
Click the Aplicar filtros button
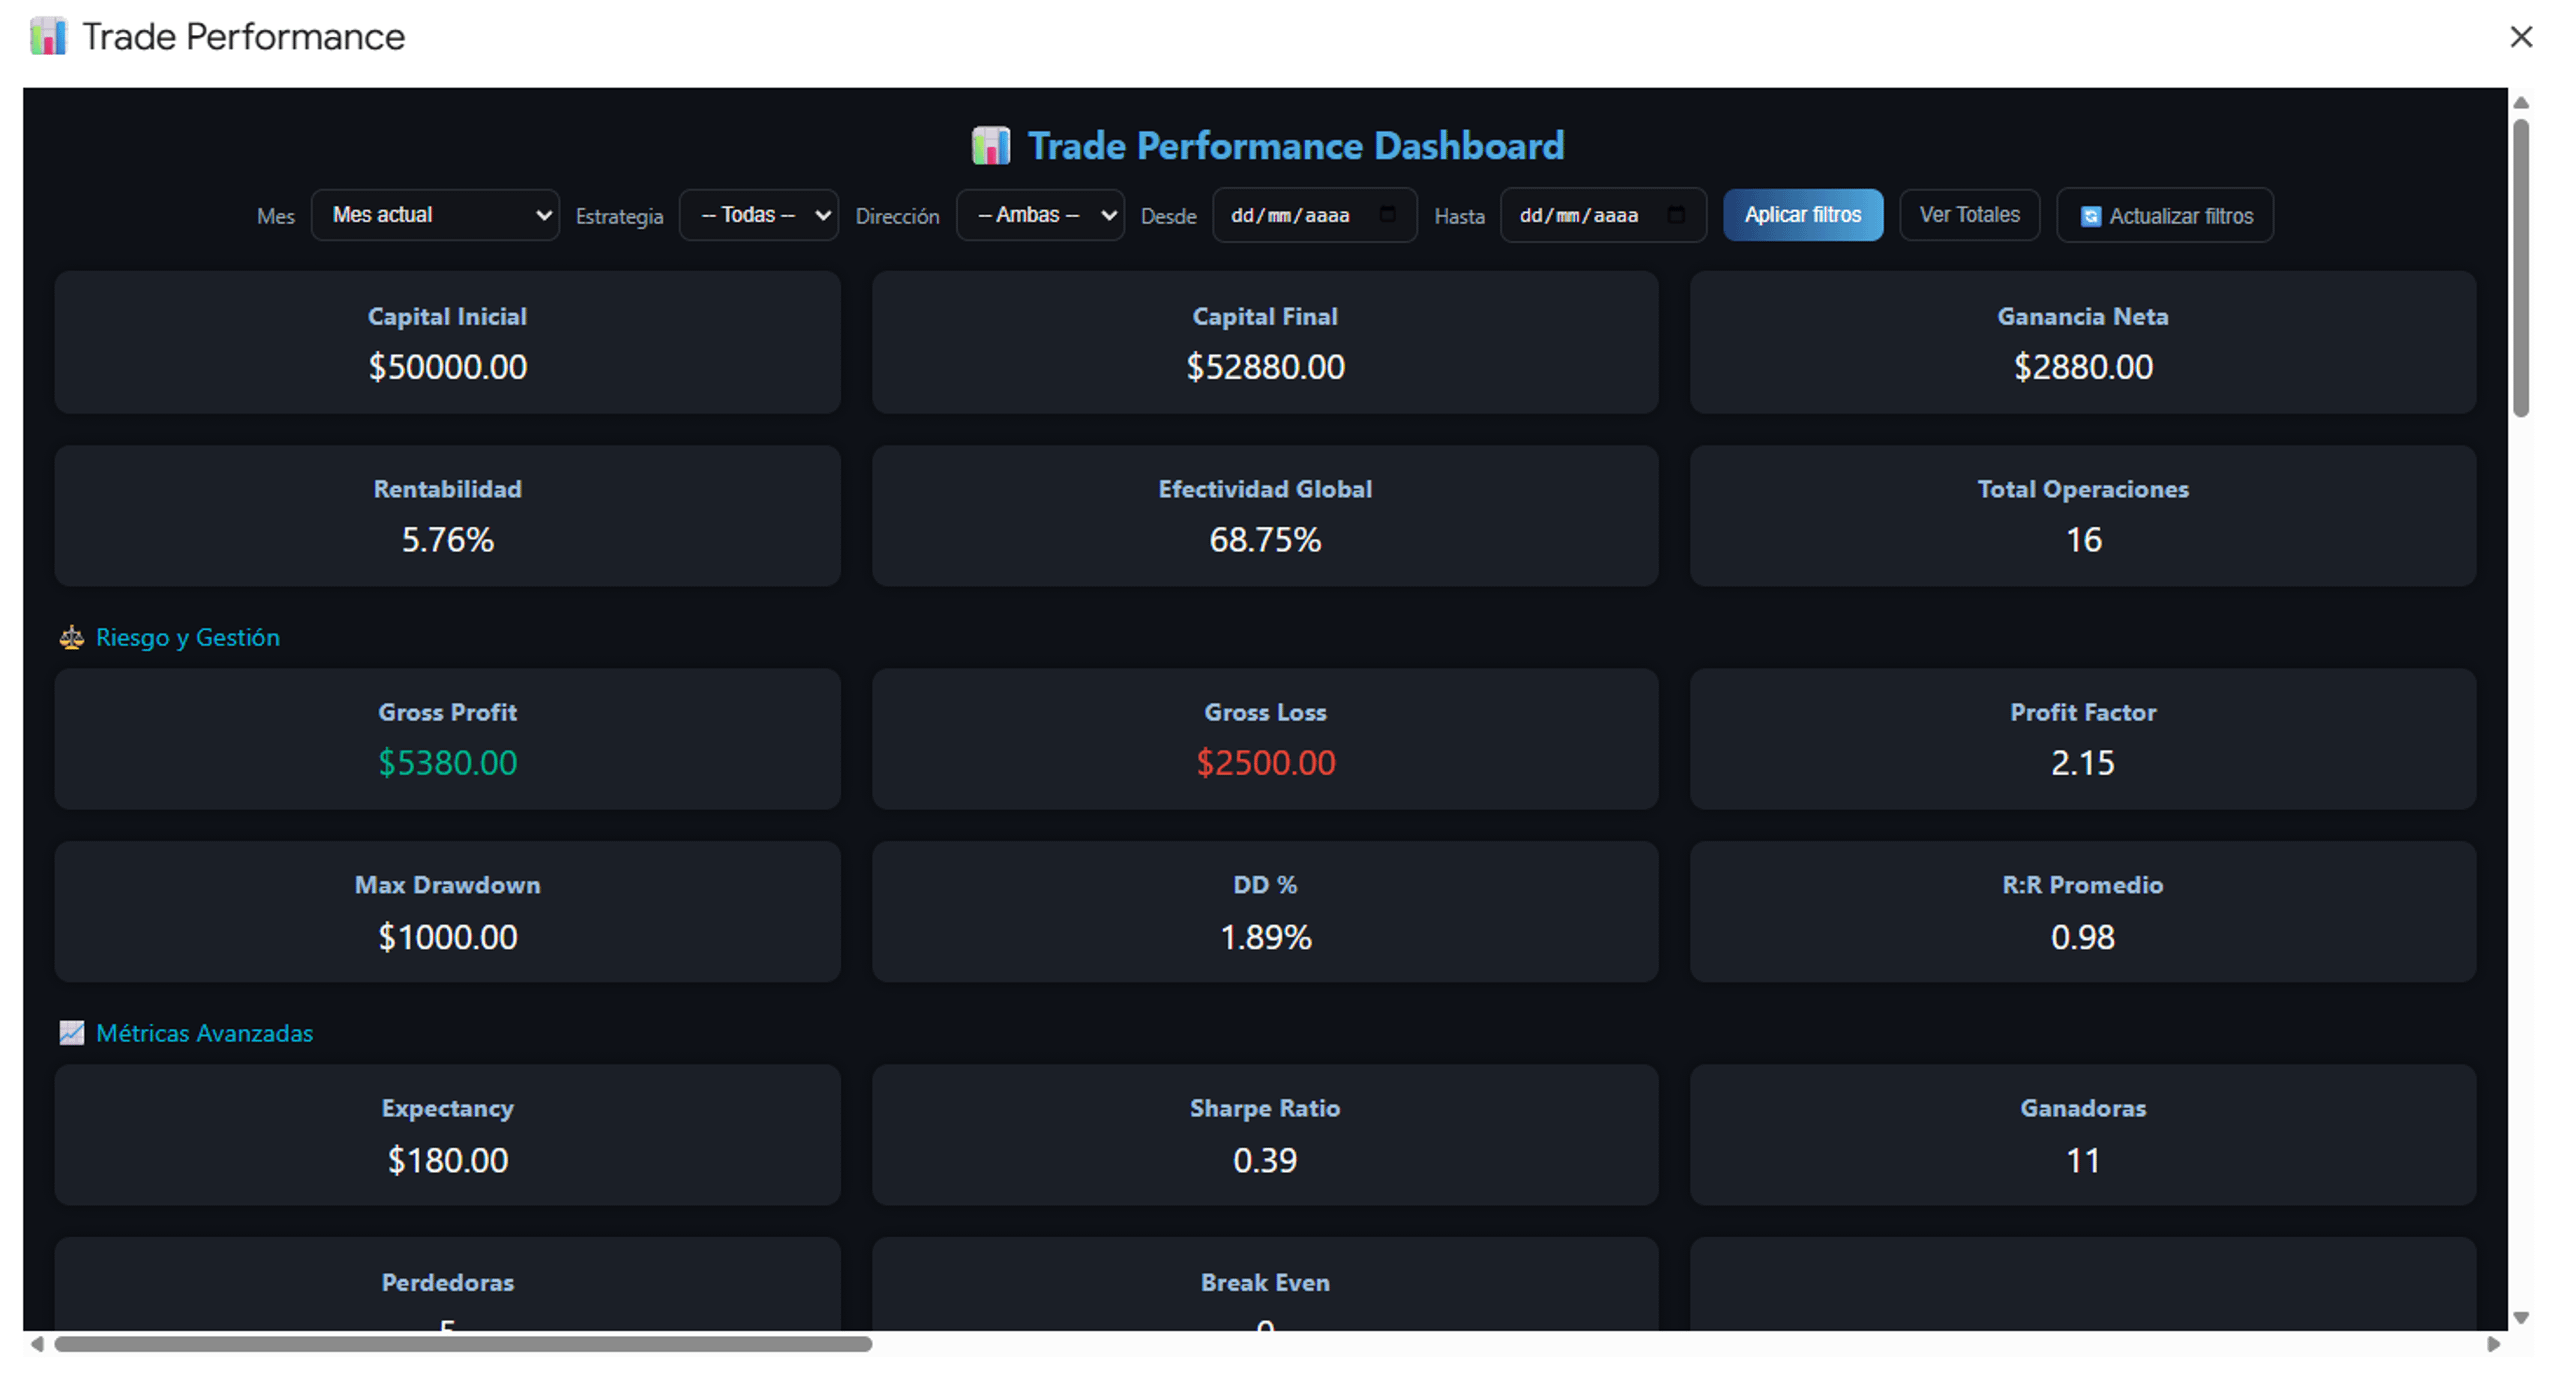coord(1802,215)
